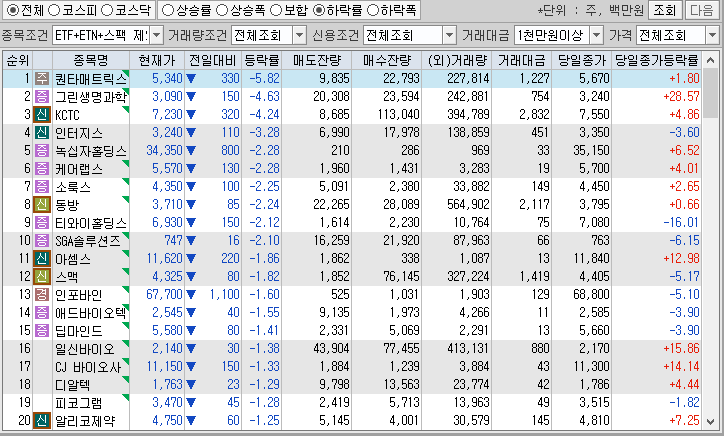The width and height of the screenshot is (724, 436).
Task: Sort by 등락률 column header
Action: tap(261, 60)
